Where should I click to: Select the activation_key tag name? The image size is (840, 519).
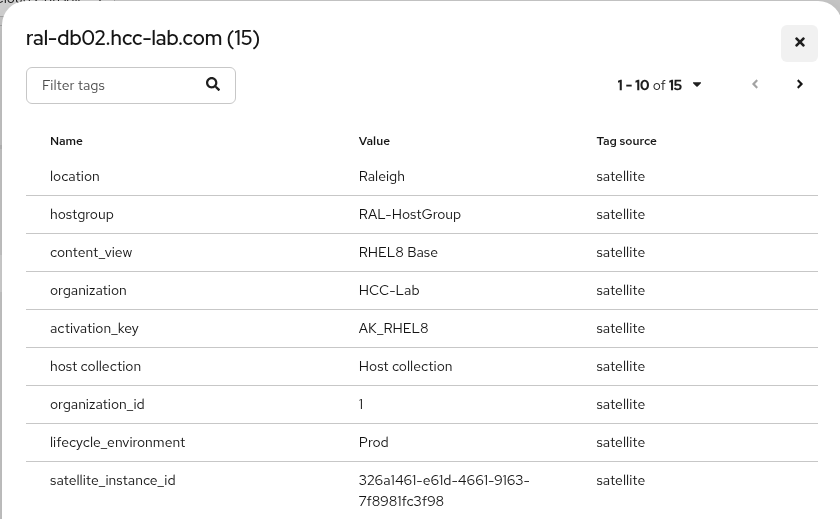click(x=94, y=328)
